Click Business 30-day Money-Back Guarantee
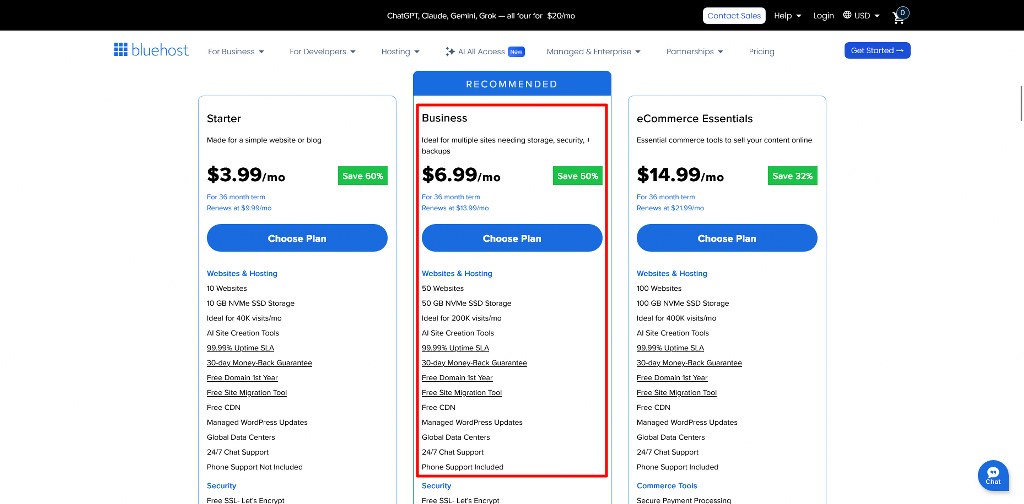The height and width of the screenshot is (504, 1024). click(474, 363)
